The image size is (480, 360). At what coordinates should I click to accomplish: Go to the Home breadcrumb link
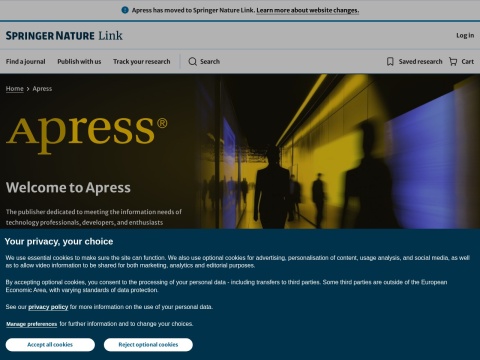[x=15, y=89]
